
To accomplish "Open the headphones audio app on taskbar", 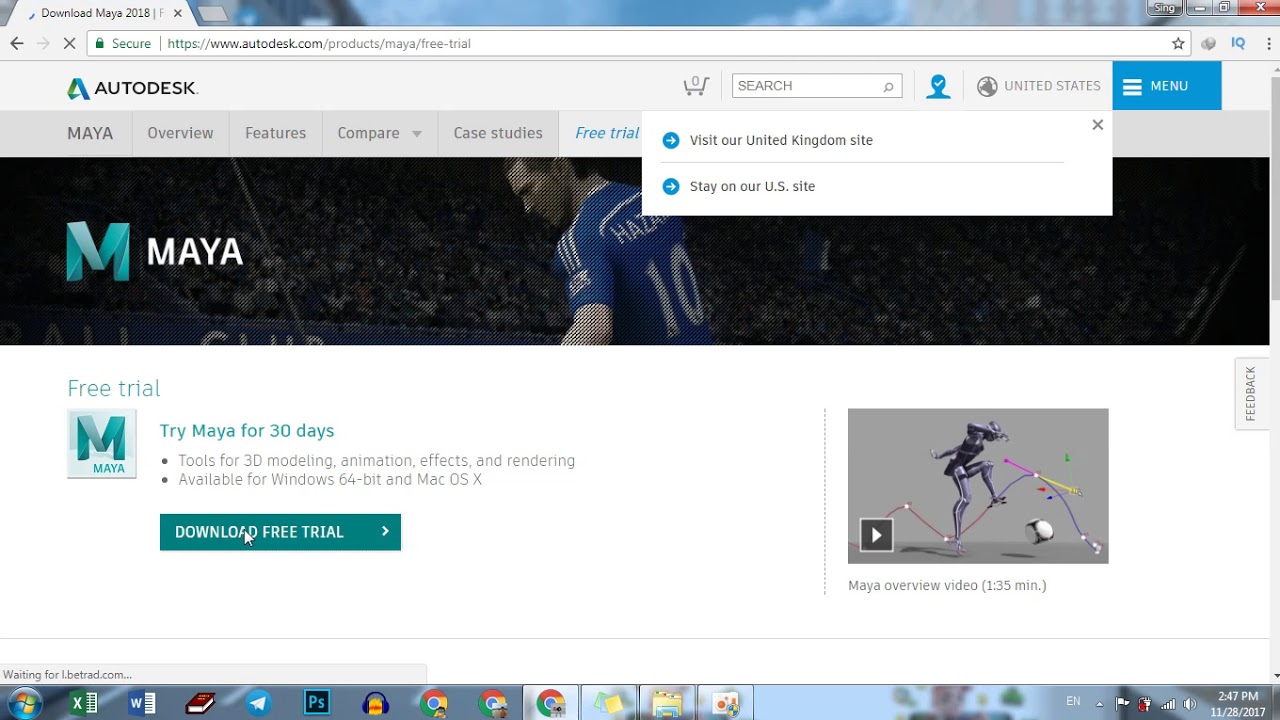I will tap(376, 703).
